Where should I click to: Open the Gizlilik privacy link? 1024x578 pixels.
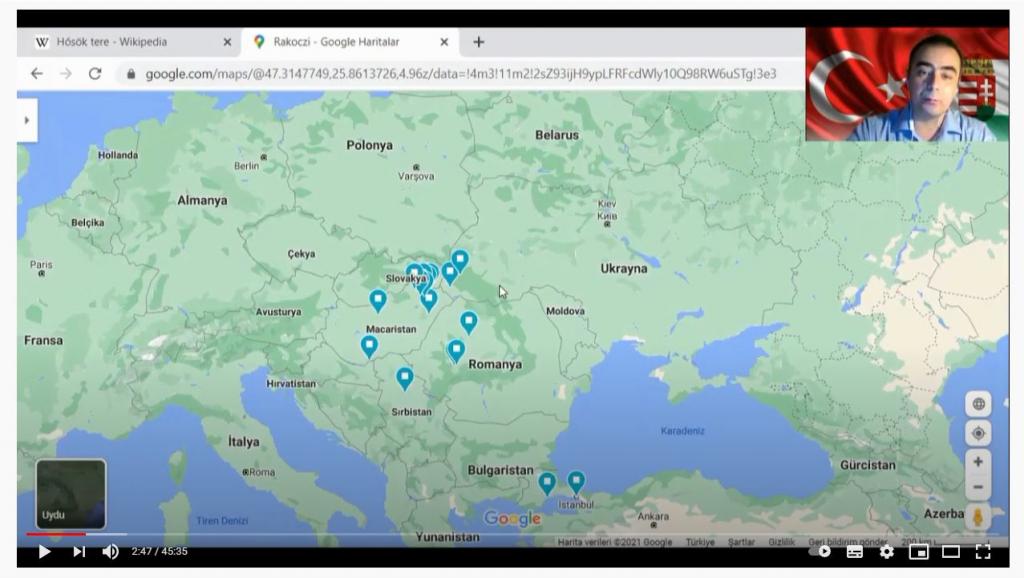782,542
